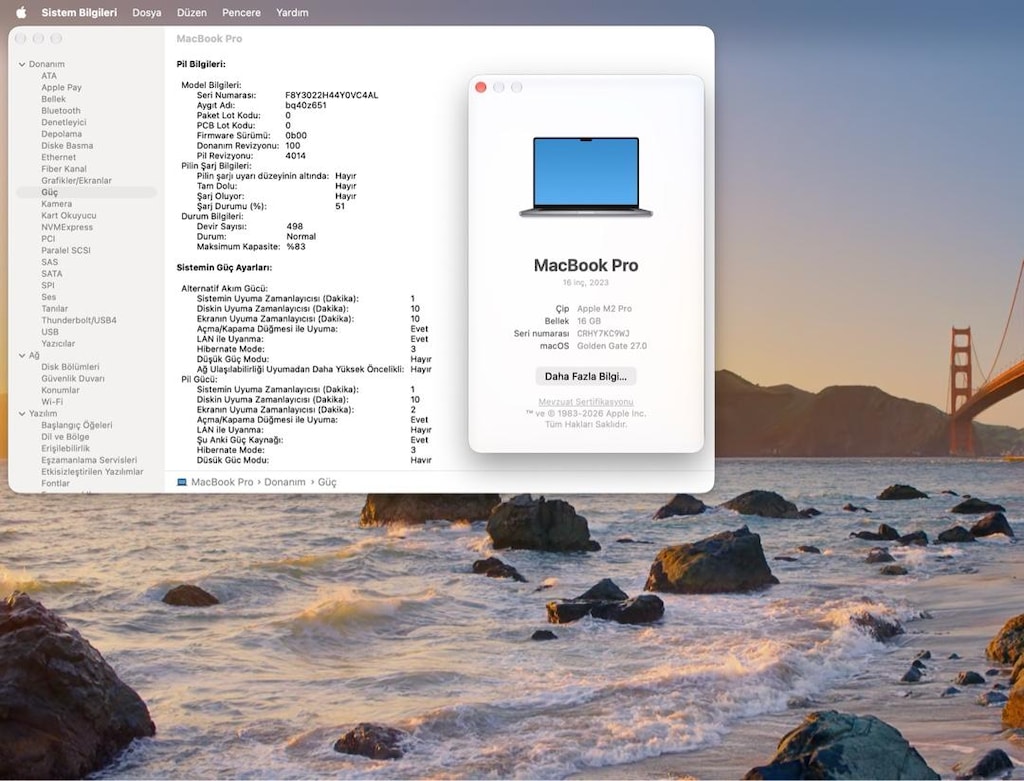Collapse the Yazılım section
The height and width of the screenshot is (781, 1024).
pyautogui.click(x=22, y=413)
